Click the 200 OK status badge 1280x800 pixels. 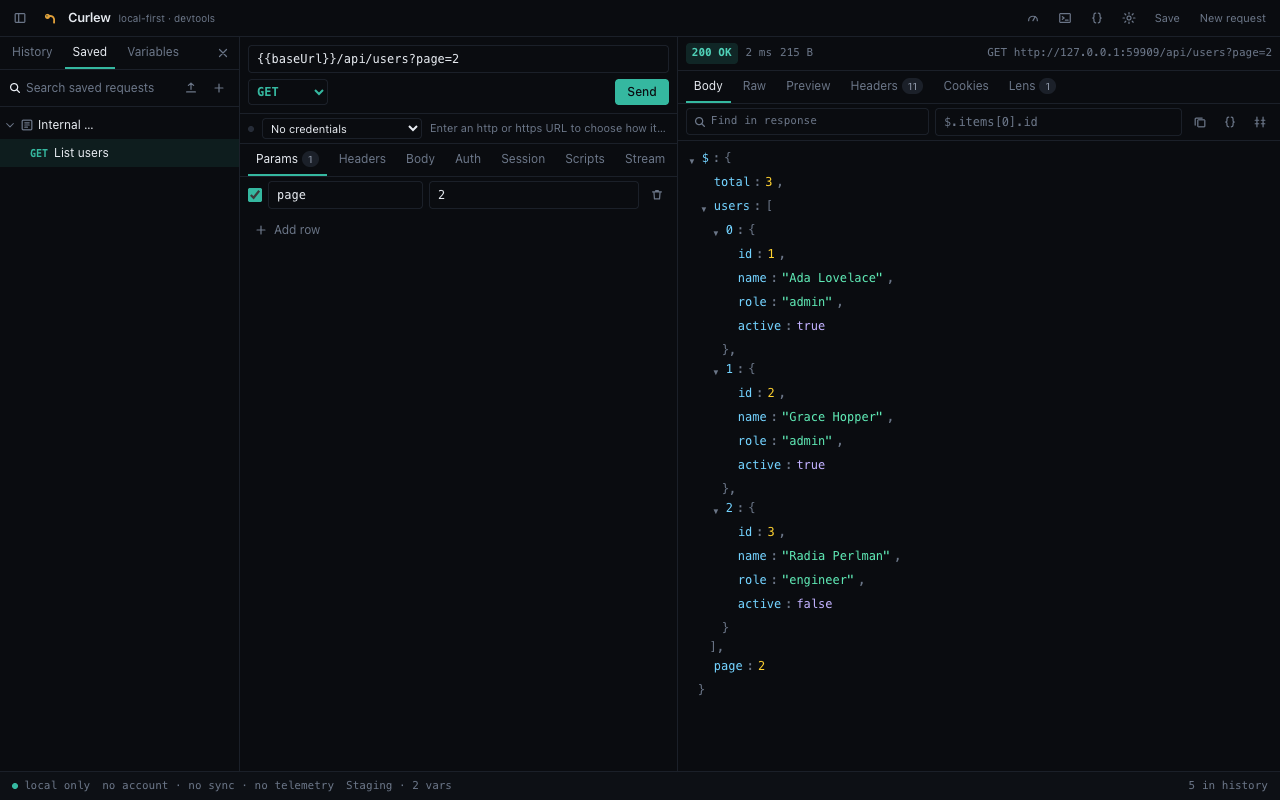click(x=712, y=53)
